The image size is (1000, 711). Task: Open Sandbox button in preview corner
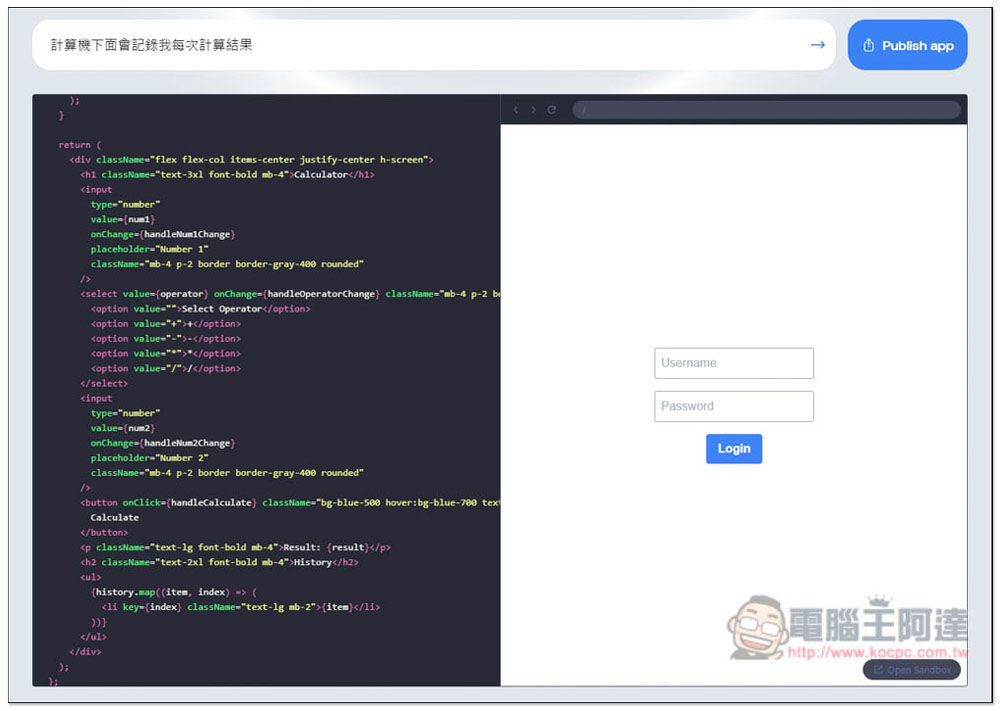point(911,670)
